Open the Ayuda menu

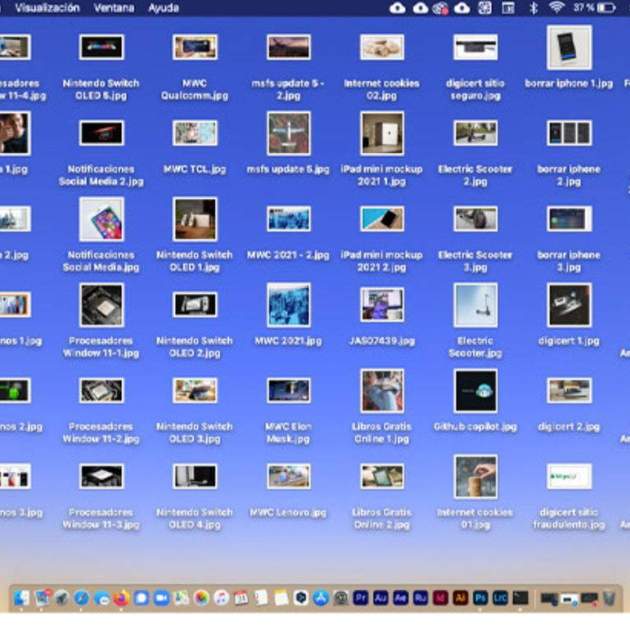pos(163,8)
